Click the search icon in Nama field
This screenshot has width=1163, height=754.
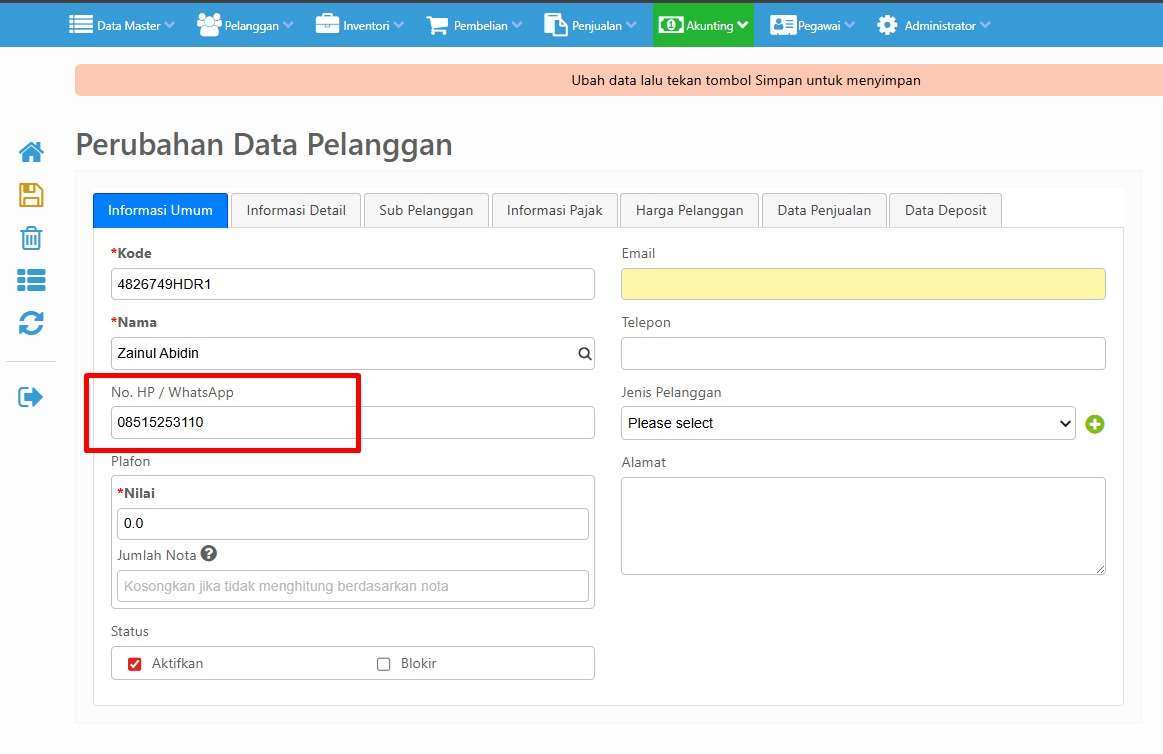pos(584,354)
